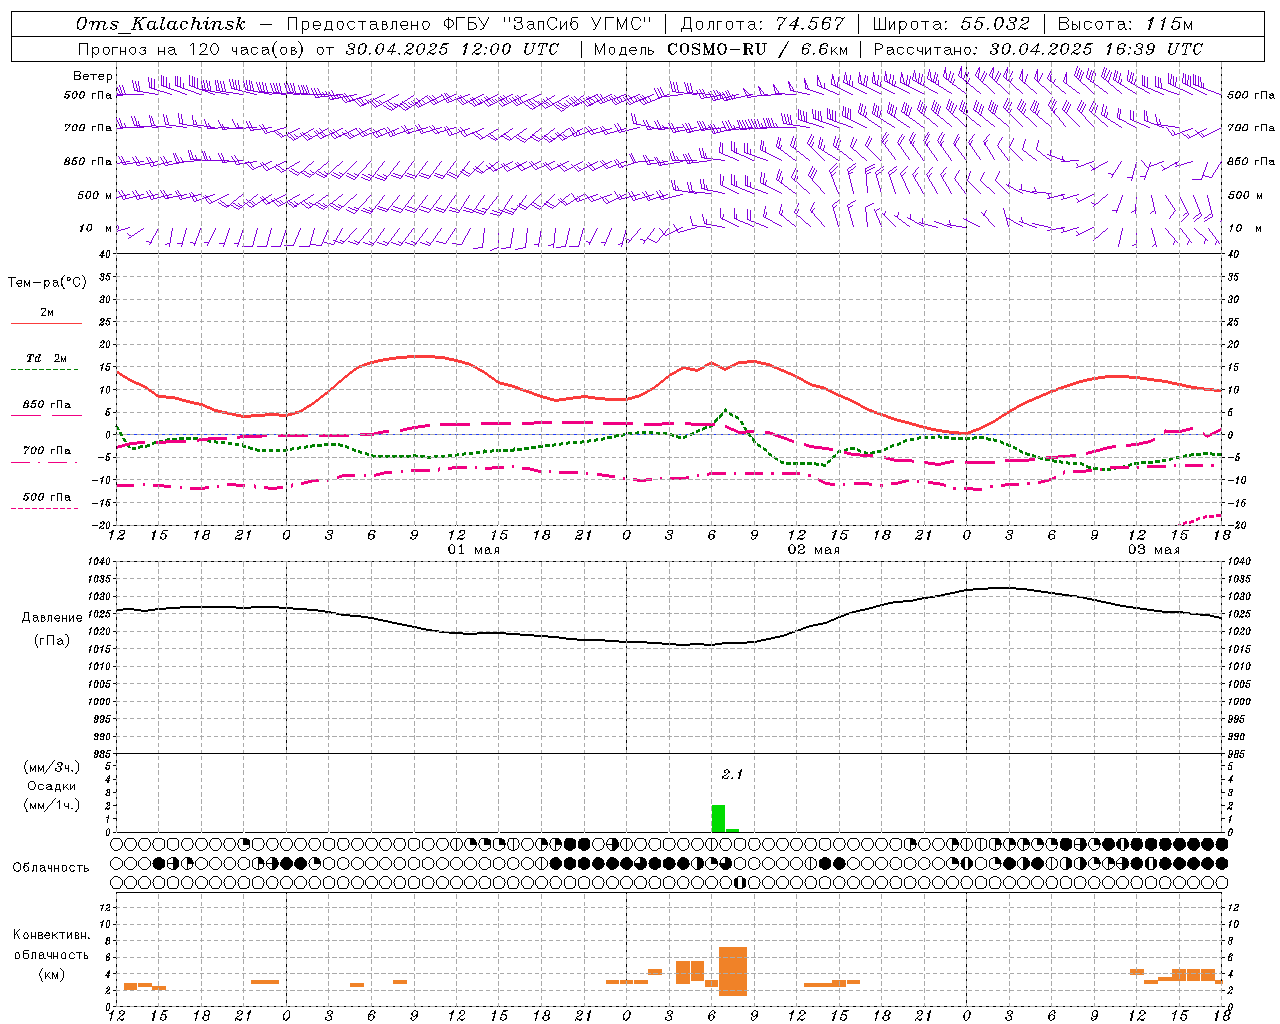Click the magenta dash-dot line sample under 500 гПа legend
The height and width of the screenshot is (1024, 1280).
[45, 508]
